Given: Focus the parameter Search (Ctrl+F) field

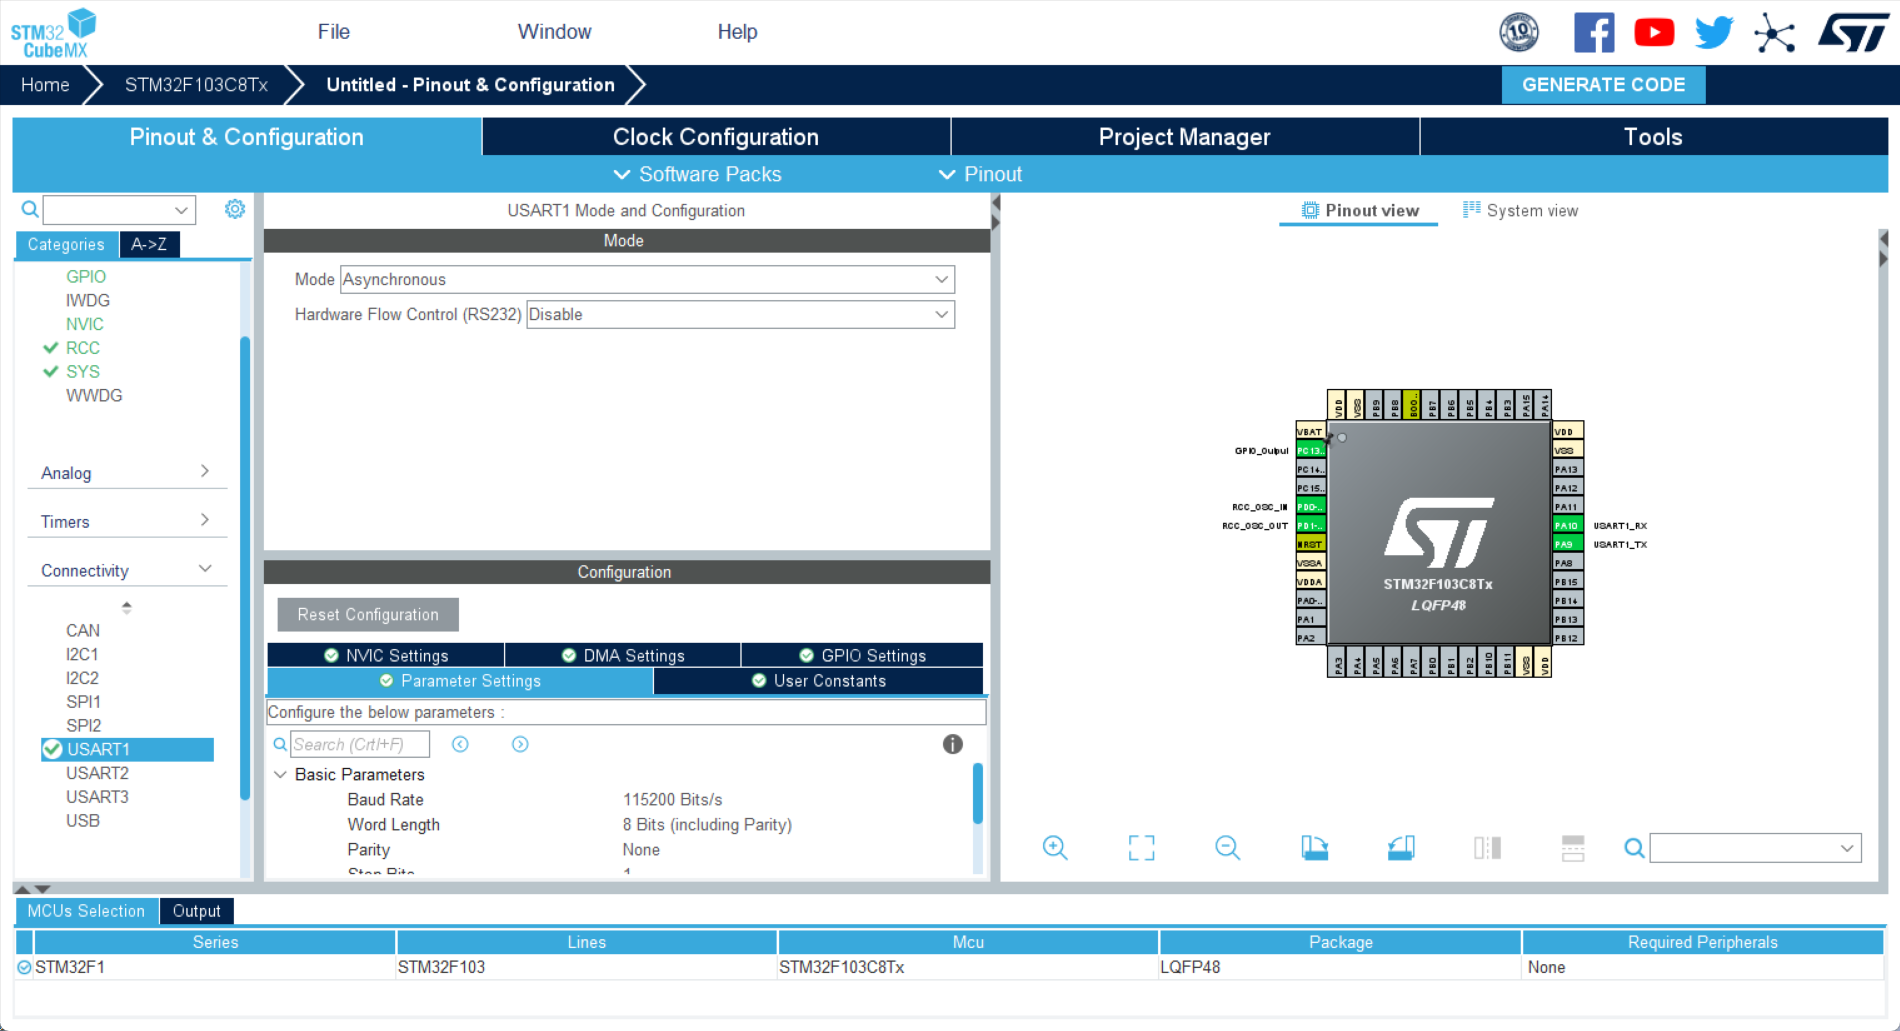Looking at the screenshot, I should pos(360,744).
